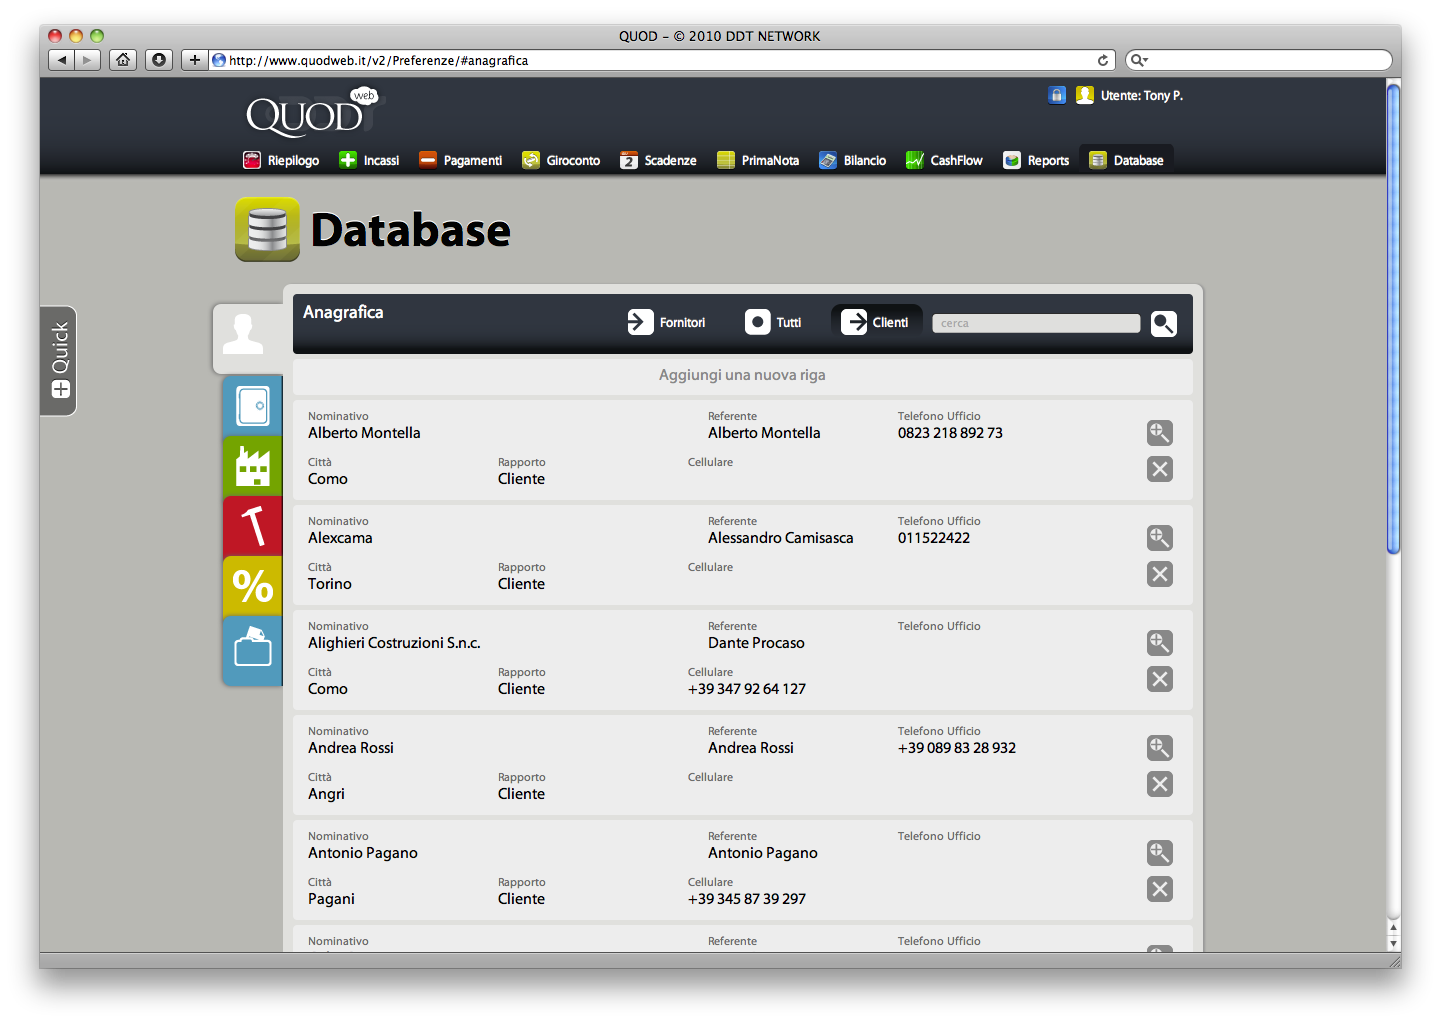View details of Alighieri Costruzioni S.n.c.
This screenshot has width=1441, height=1023.
pyautogui.click(x=1160, y=643)
